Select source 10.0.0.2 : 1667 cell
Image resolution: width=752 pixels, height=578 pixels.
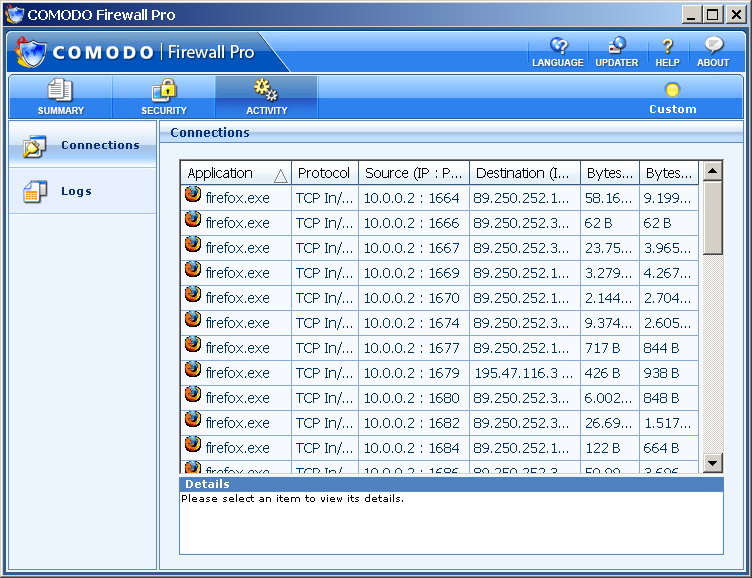click(414, 248)
